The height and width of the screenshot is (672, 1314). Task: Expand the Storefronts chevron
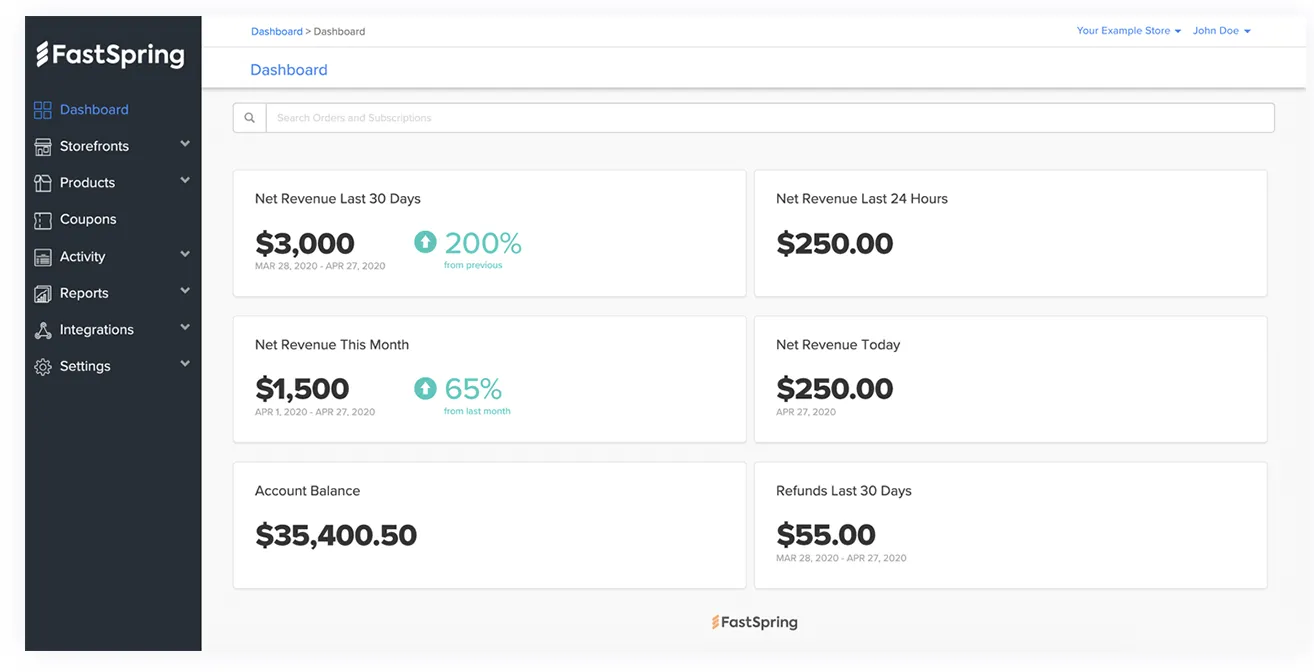[x=185, y=145]
